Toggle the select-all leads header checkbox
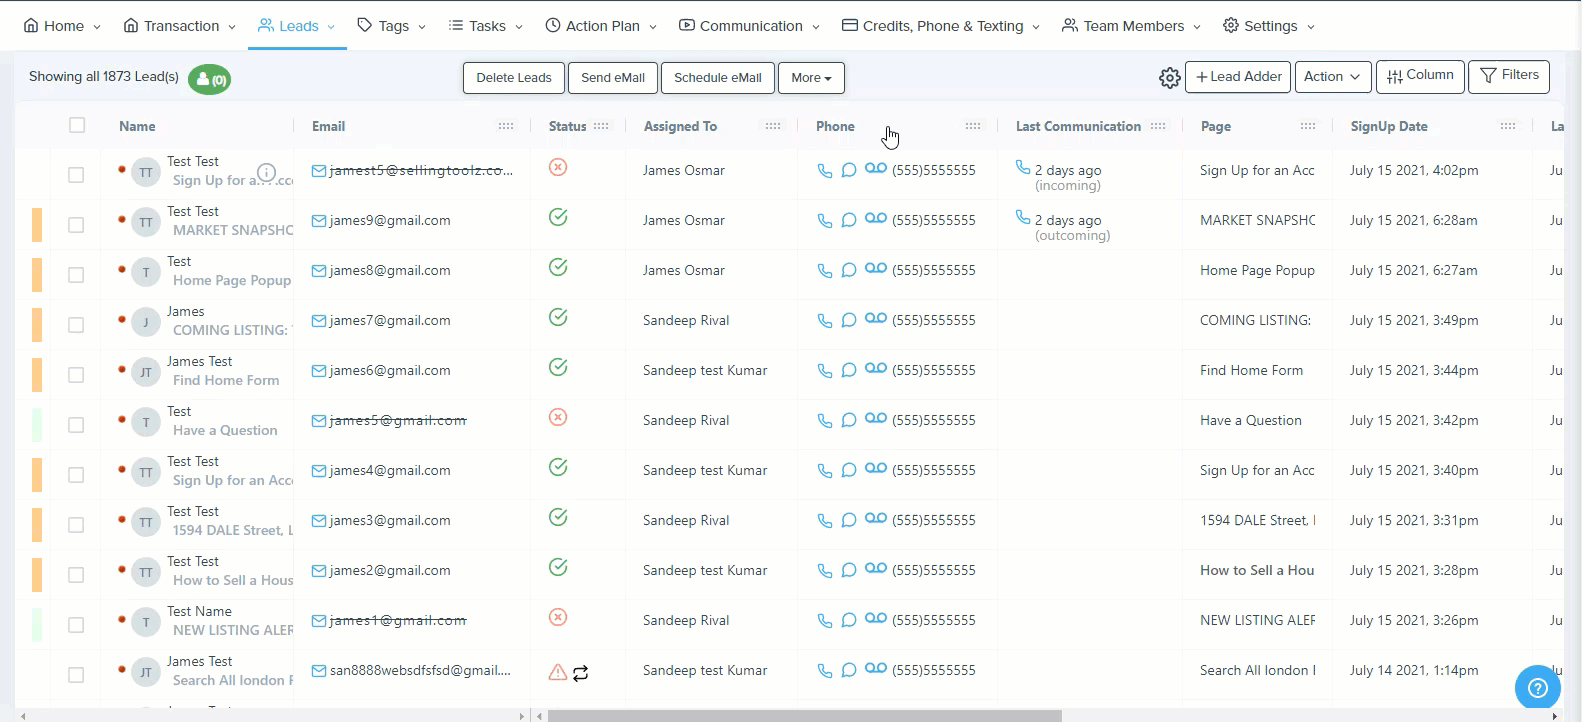 [x=77, y=125]
